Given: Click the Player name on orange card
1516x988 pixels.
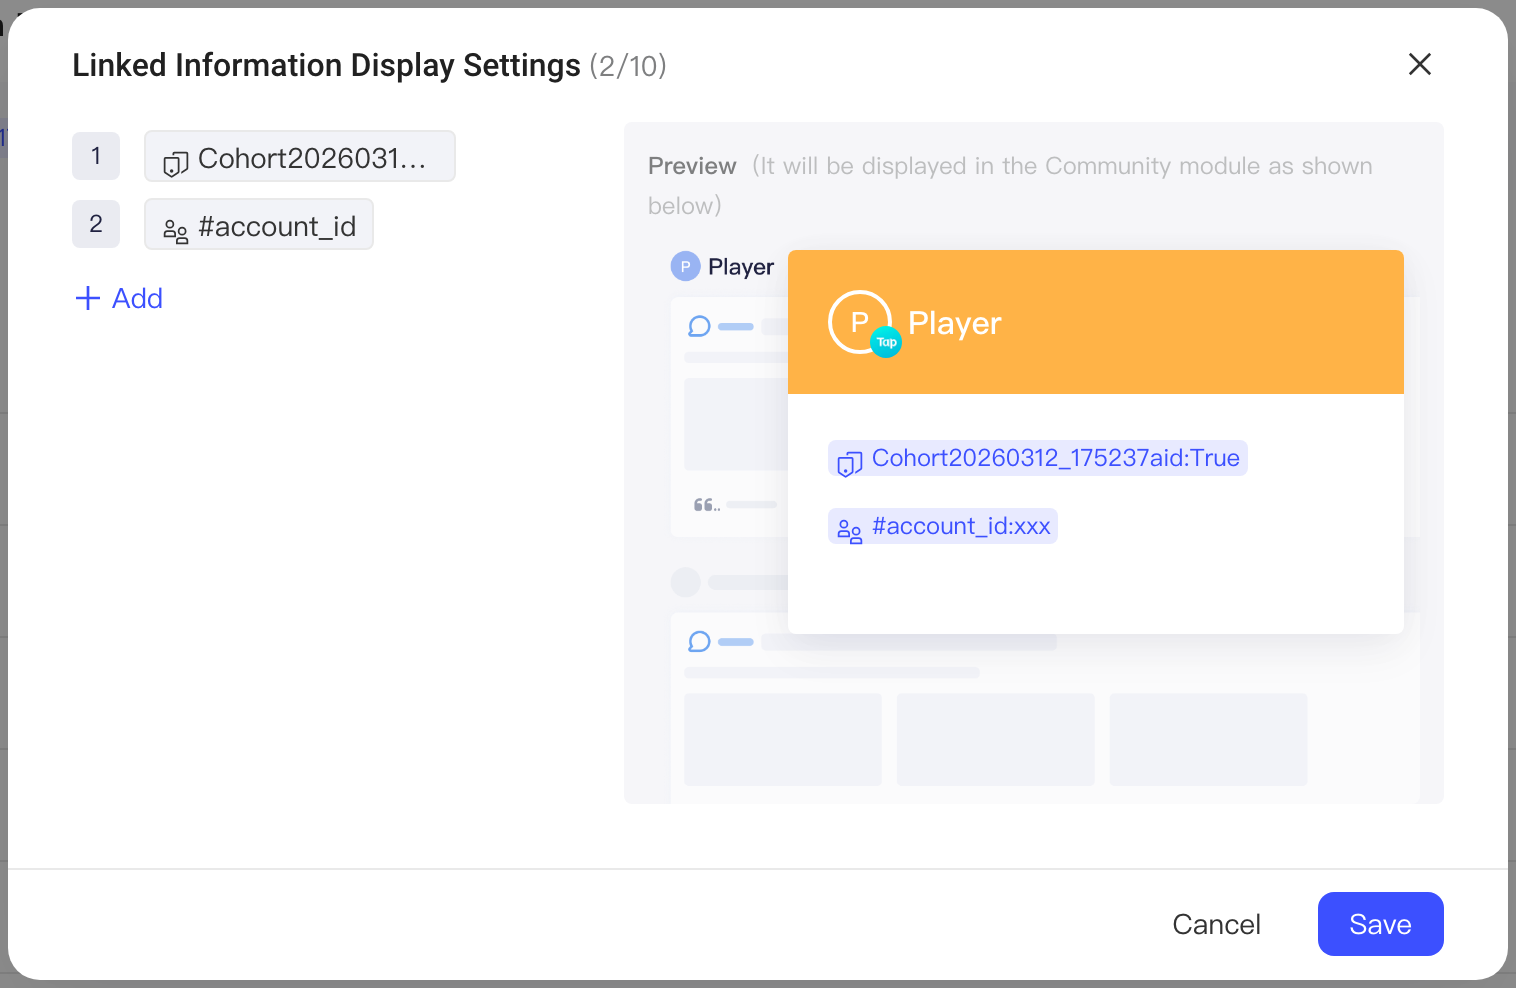Looking at the screenshot, I should [954, 324].
